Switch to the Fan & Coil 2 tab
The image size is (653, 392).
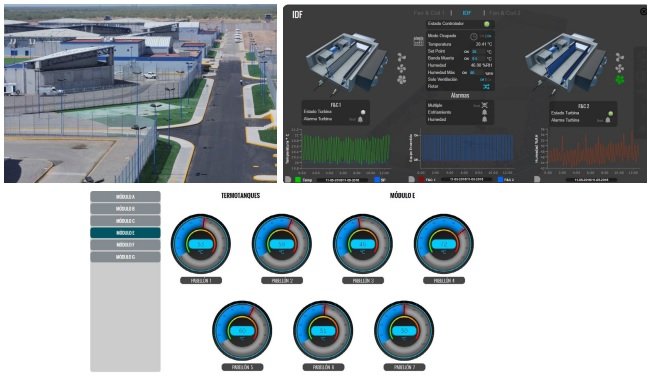504,13
